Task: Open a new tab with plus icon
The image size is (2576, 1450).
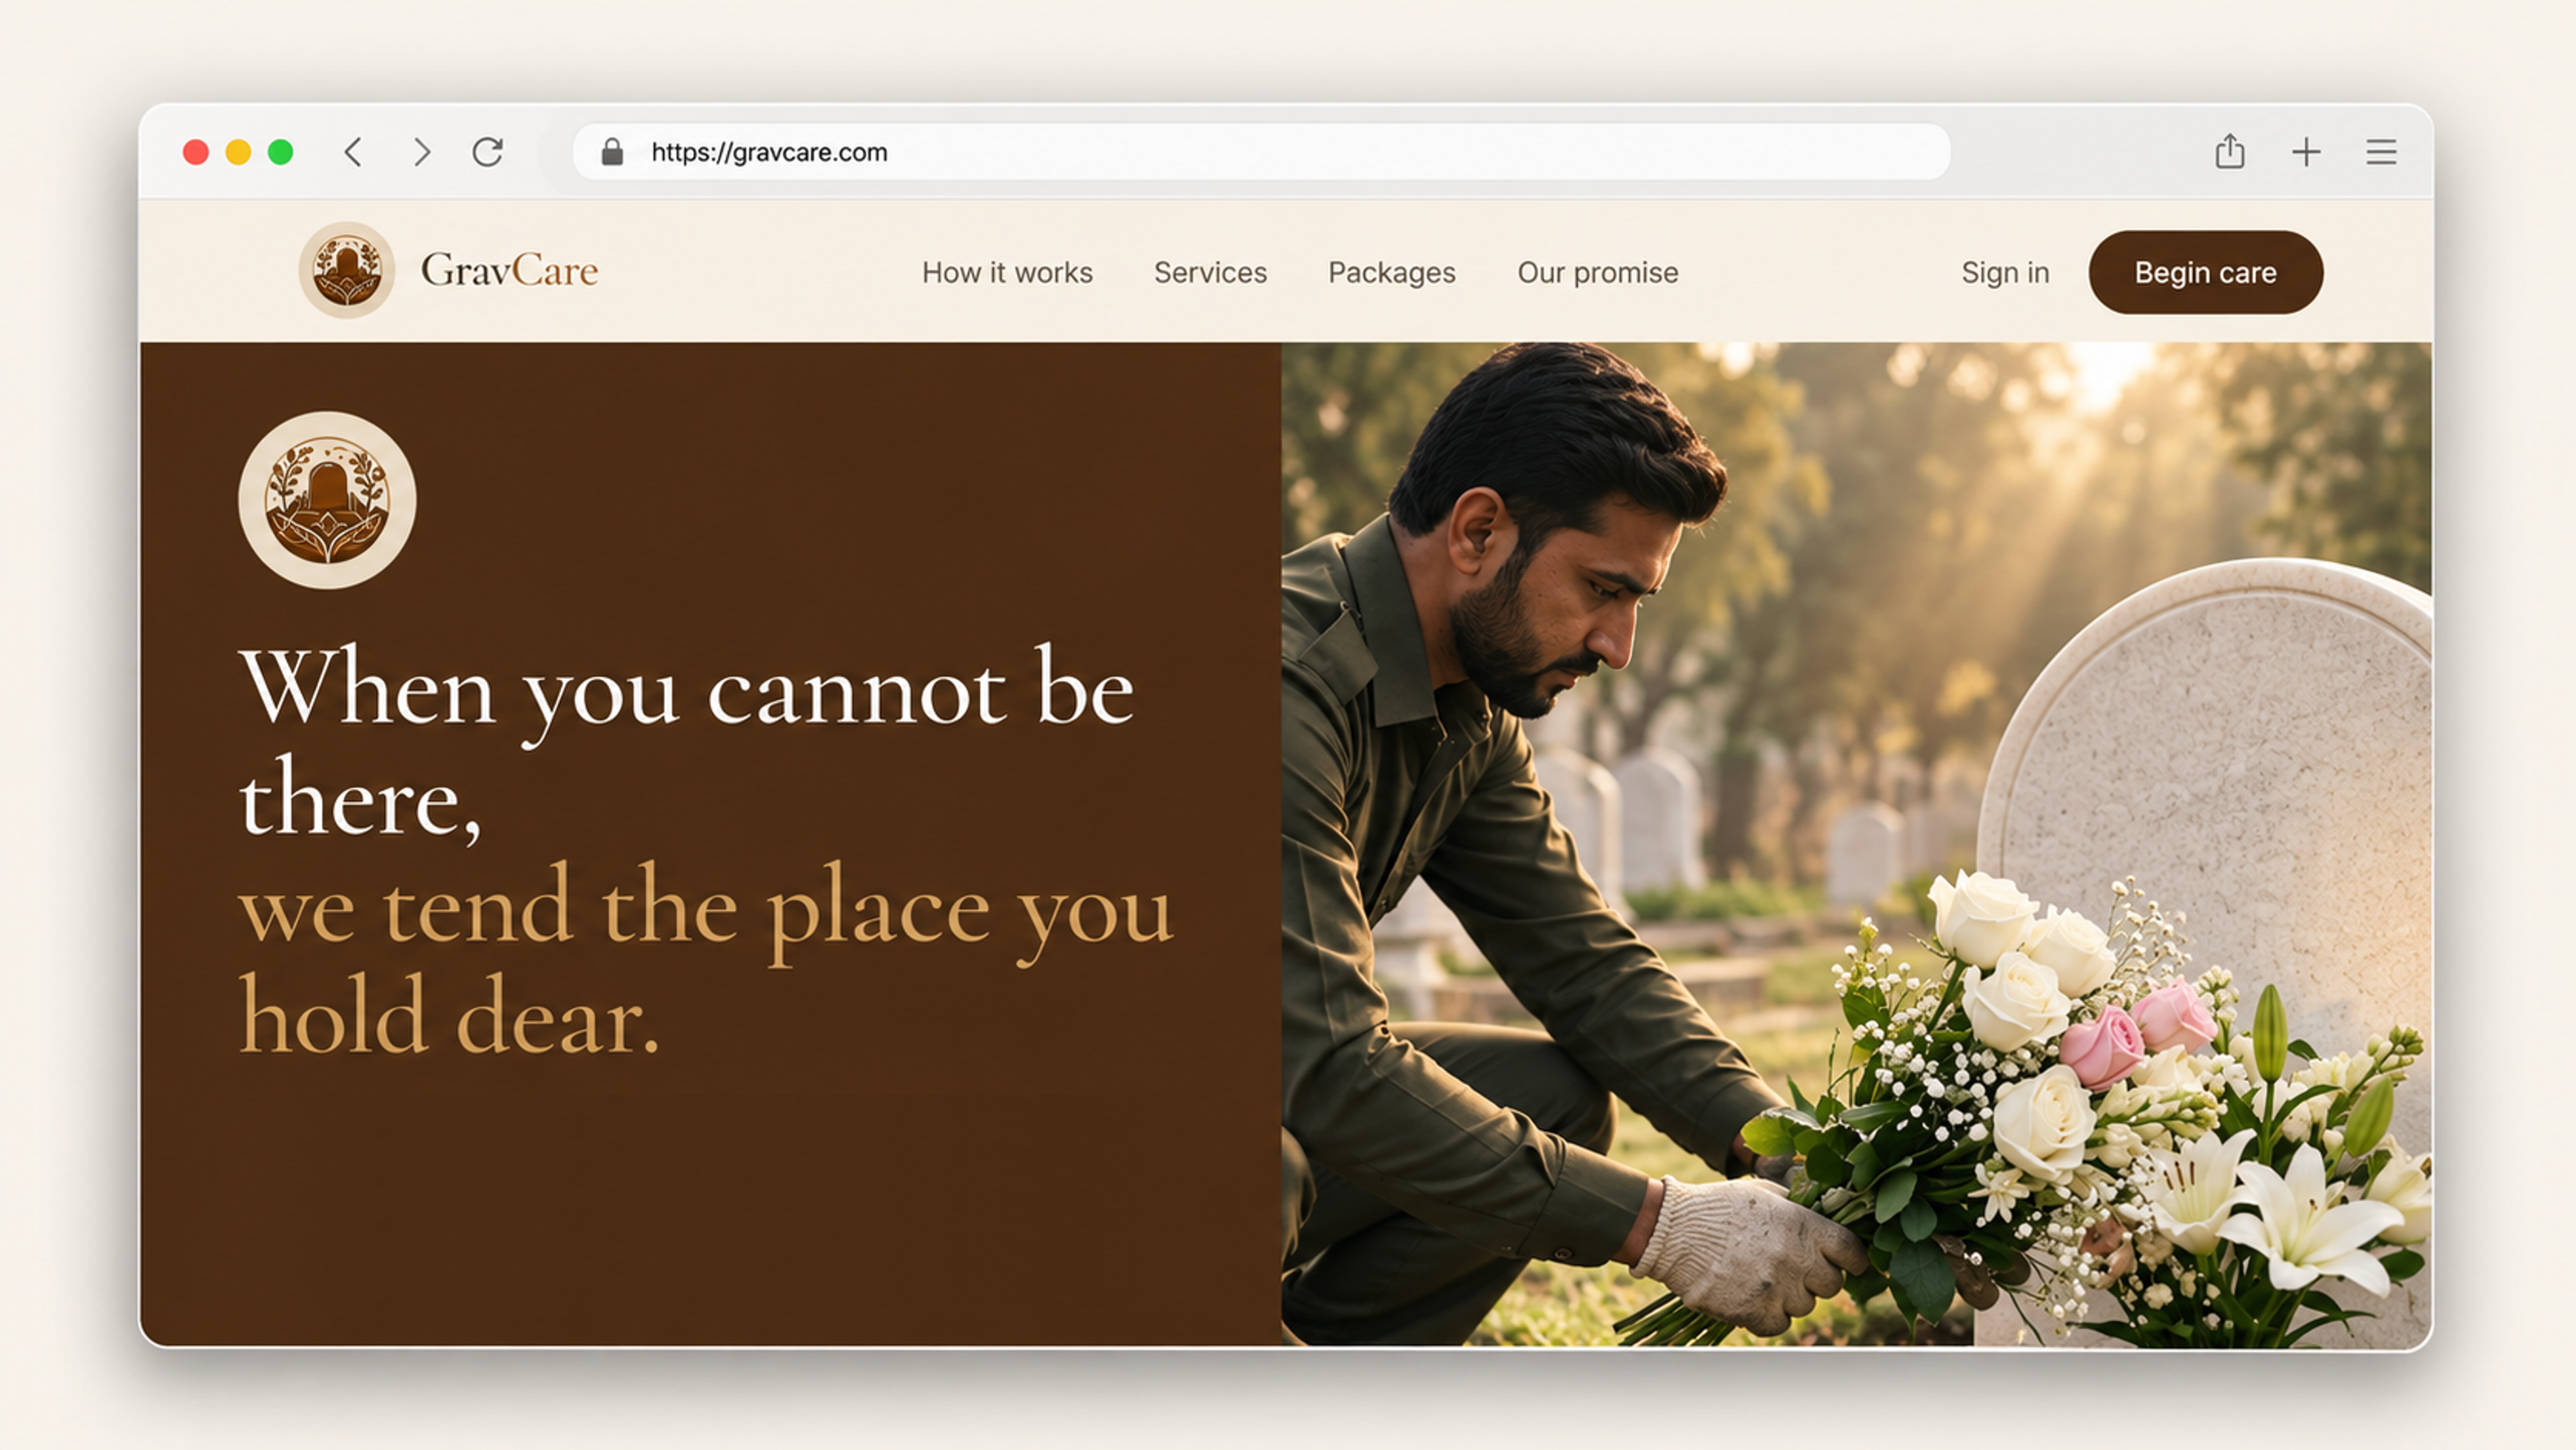Action: point(2306,152)
